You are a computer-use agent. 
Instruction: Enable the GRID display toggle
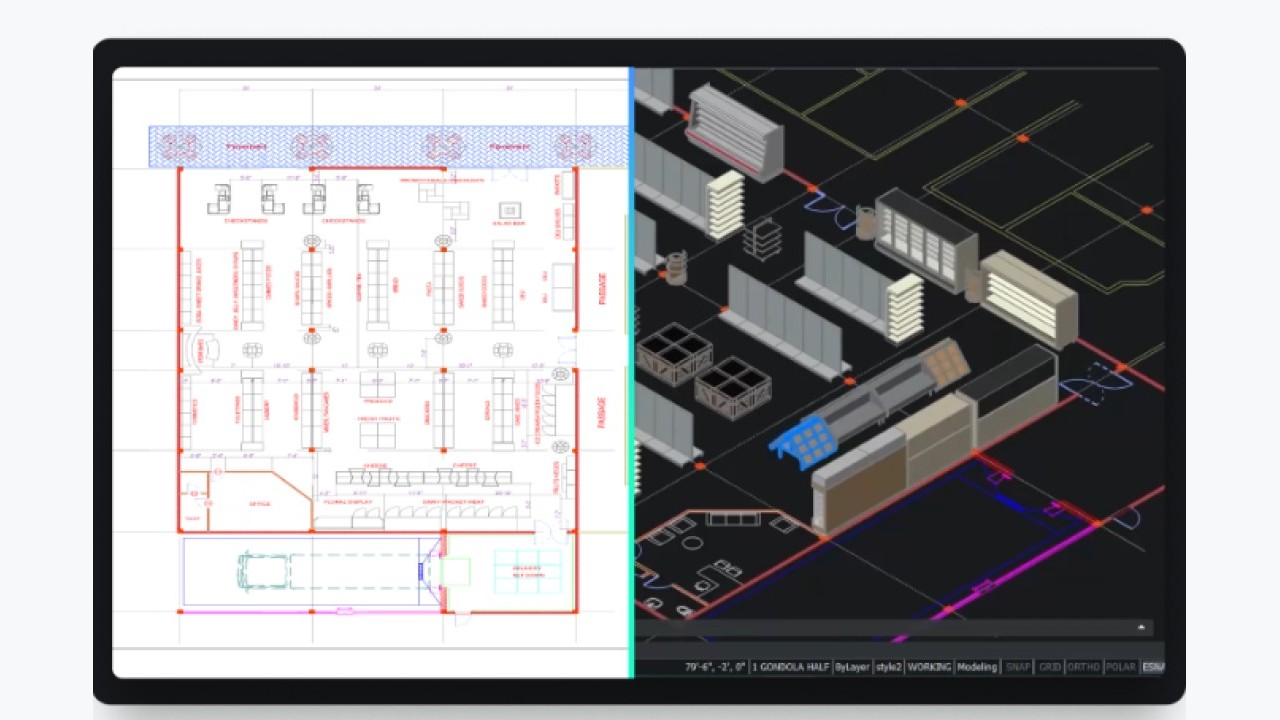point(1052,666)
